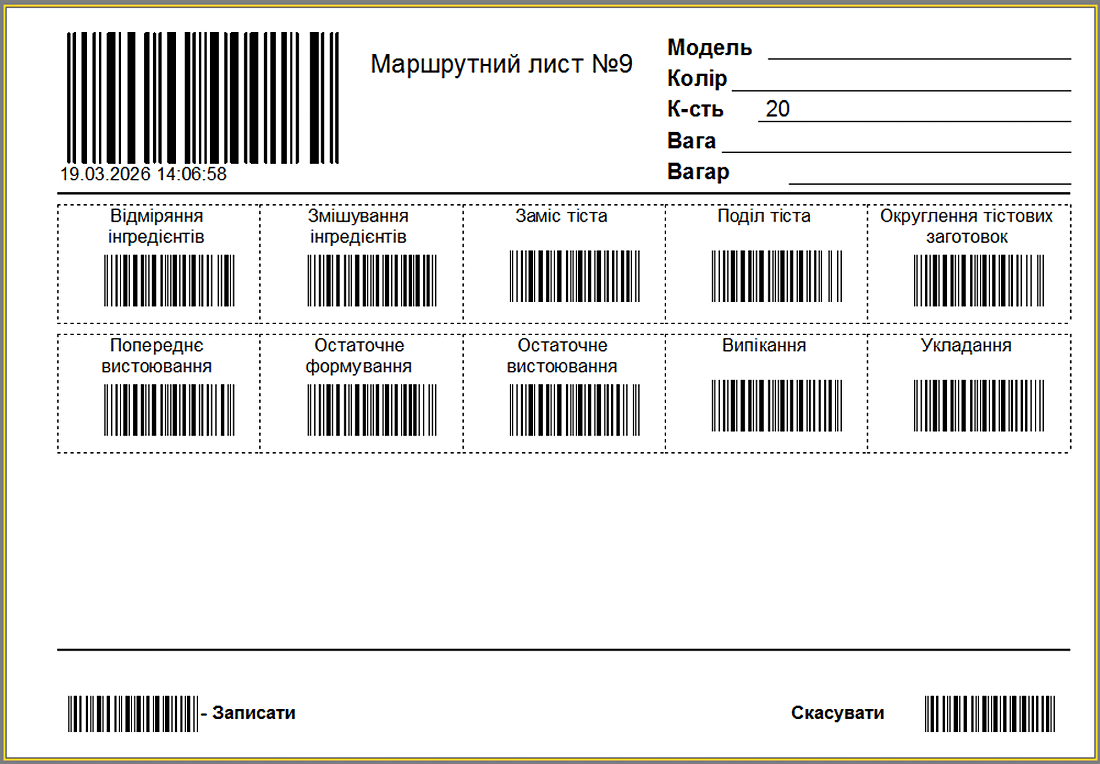
Task: Click the Скасувати label
Action: point(838,713)
